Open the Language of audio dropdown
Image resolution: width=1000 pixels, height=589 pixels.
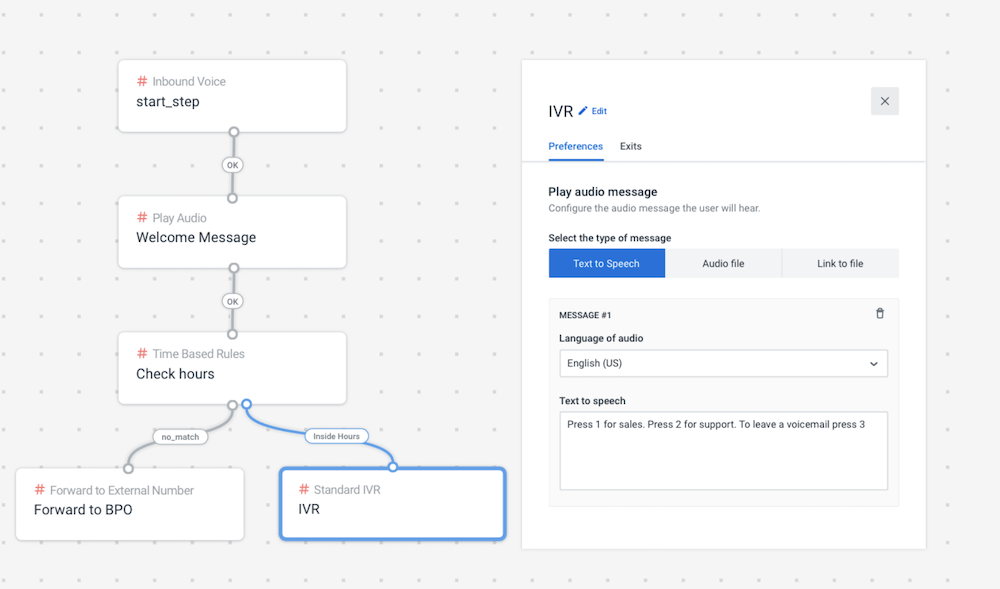tap(723, 363)
